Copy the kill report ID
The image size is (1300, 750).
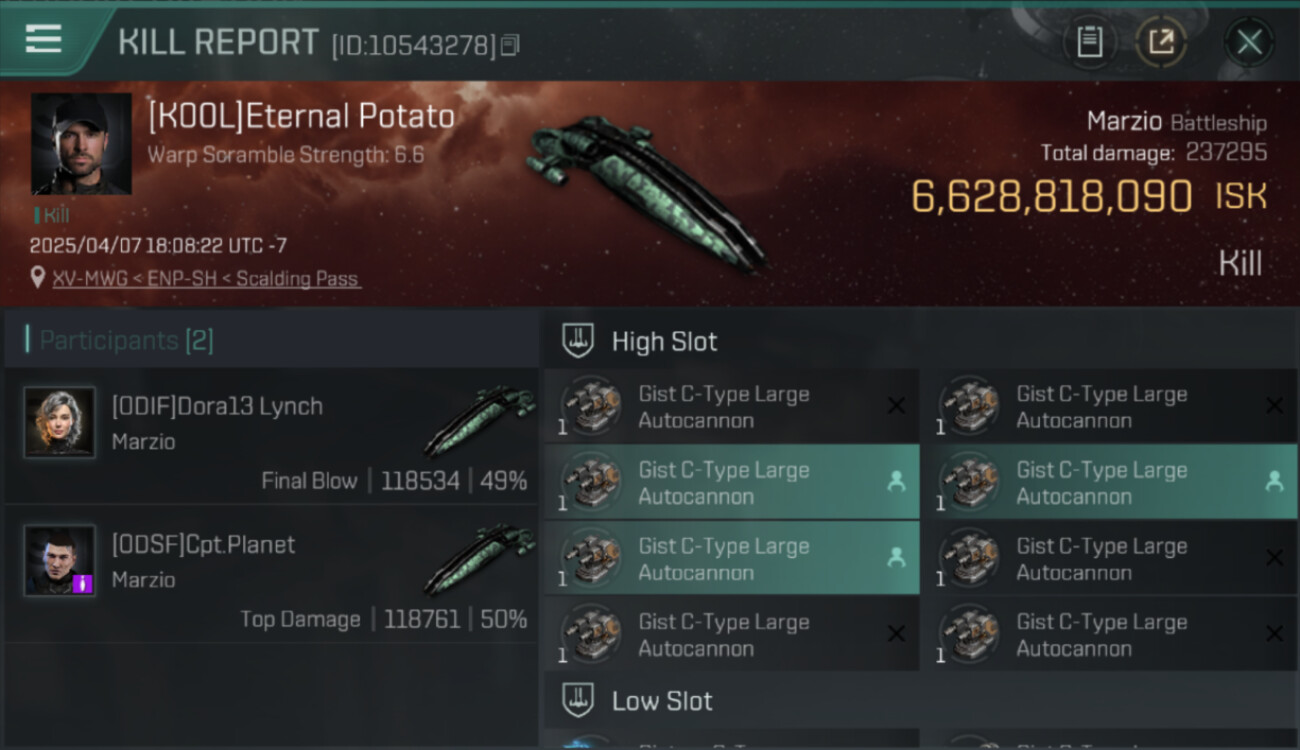pyautogui.click(x=510, y=45)
